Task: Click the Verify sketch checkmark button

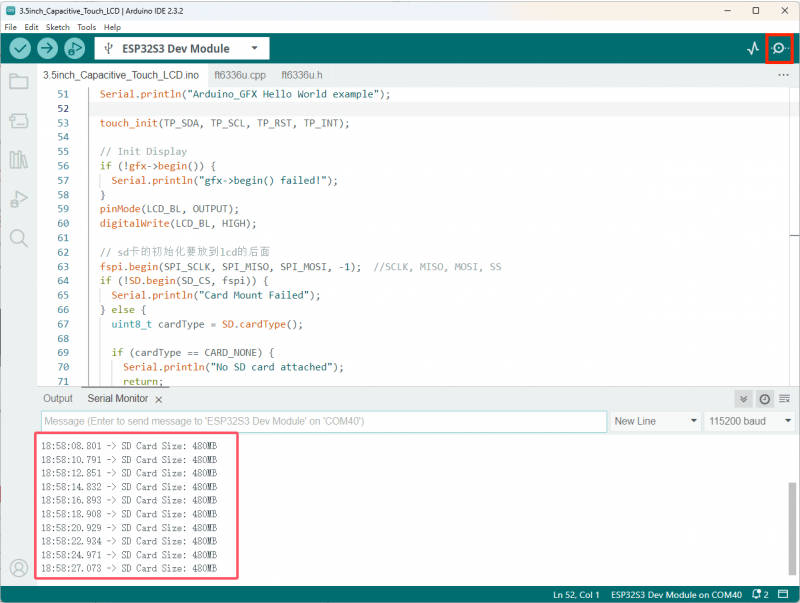Action: coord(20,48)
